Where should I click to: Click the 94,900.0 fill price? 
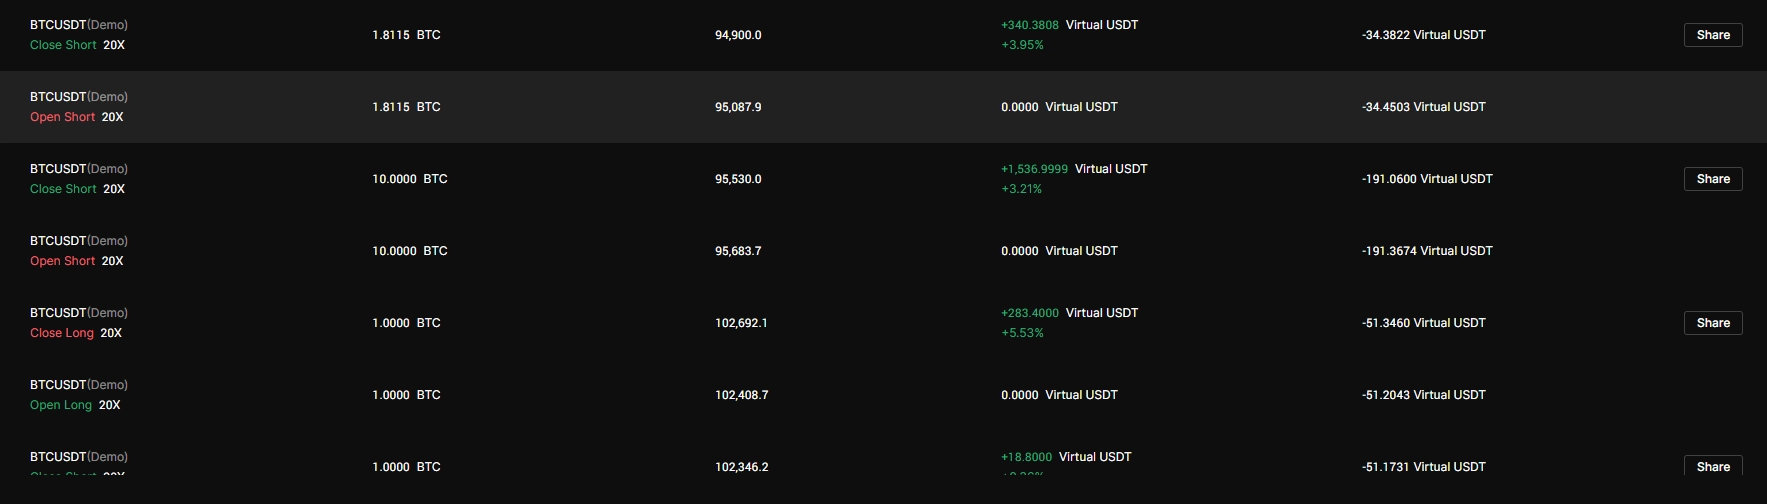(738, 35)
